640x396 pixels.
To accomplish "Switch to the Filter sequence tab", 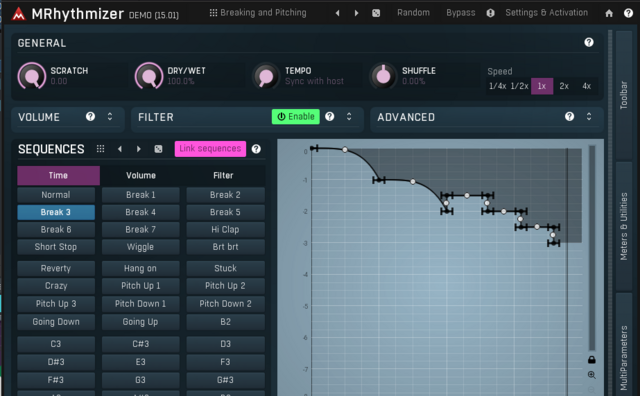I will [x=223, y=176].
